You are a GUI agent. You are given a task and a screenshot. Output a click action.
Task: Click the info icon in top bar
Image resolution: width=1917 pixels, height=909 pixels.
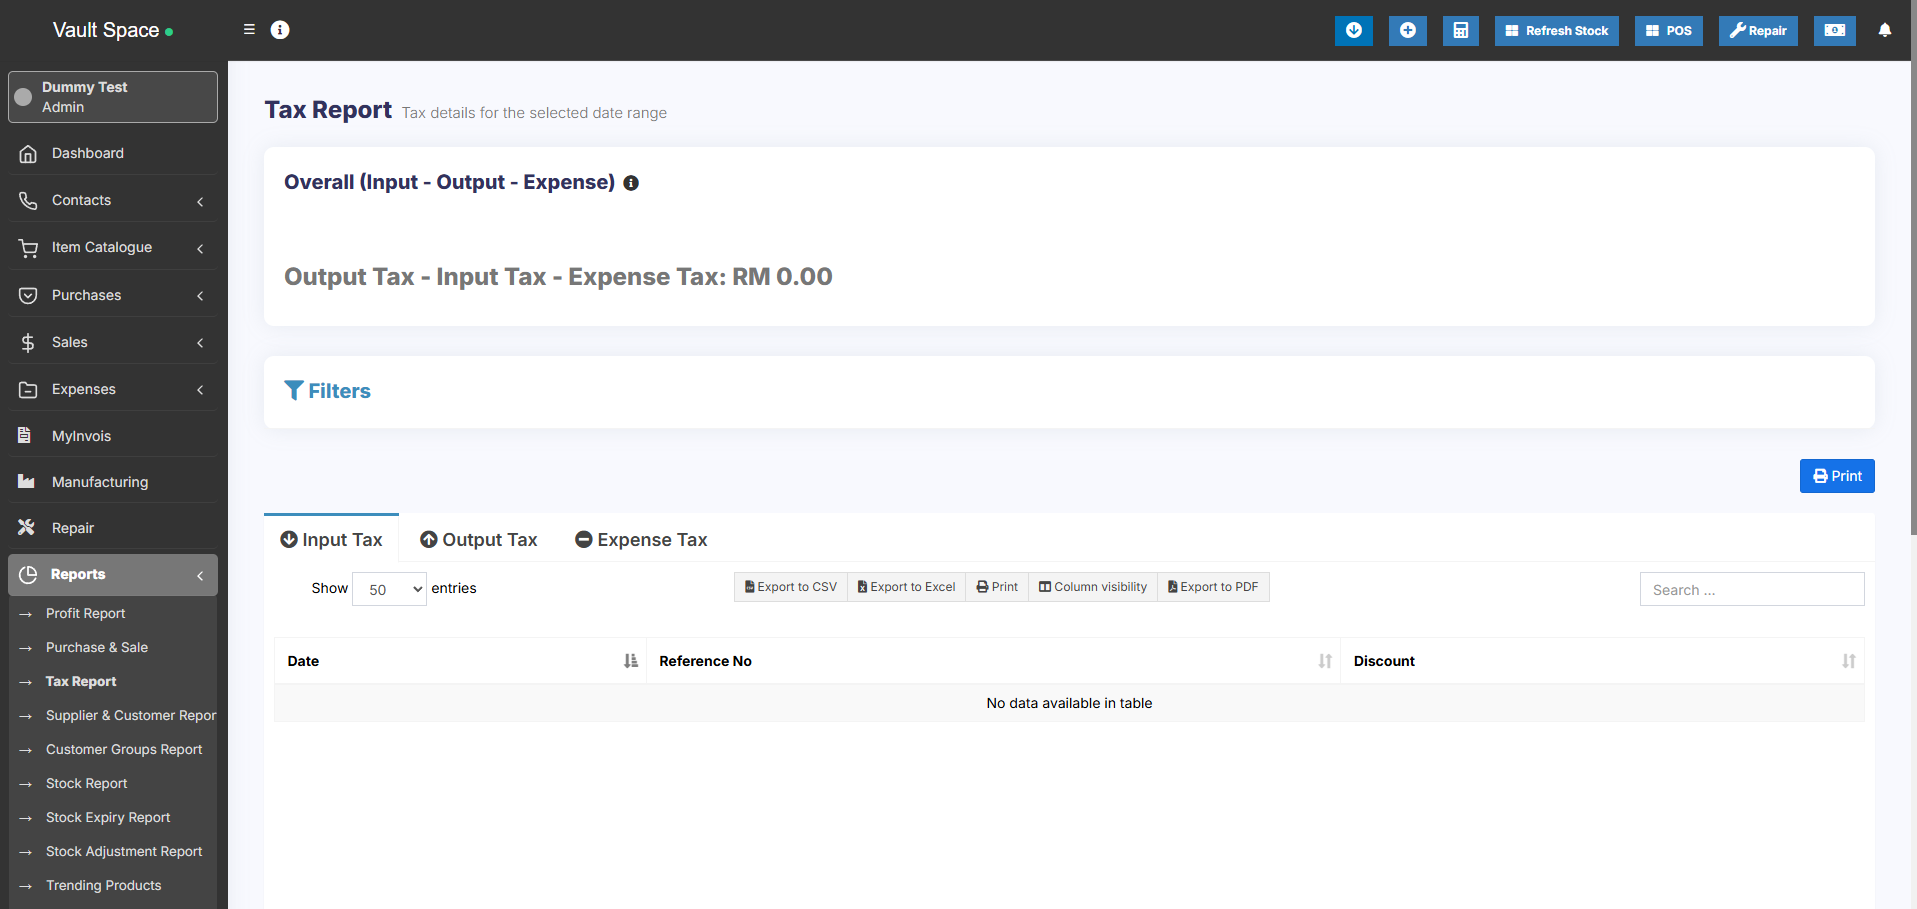pyautogui.click(x=280, y=30)
